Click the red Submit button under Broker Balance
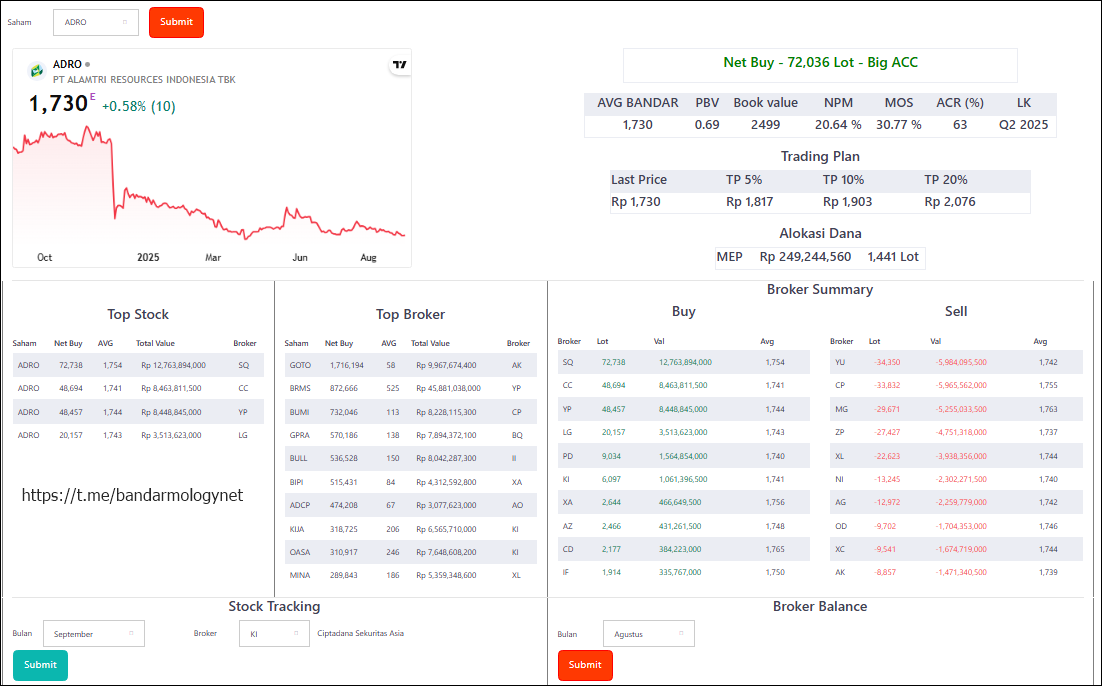The width and height of the screenshot is (1102, 686). (585, 665)
